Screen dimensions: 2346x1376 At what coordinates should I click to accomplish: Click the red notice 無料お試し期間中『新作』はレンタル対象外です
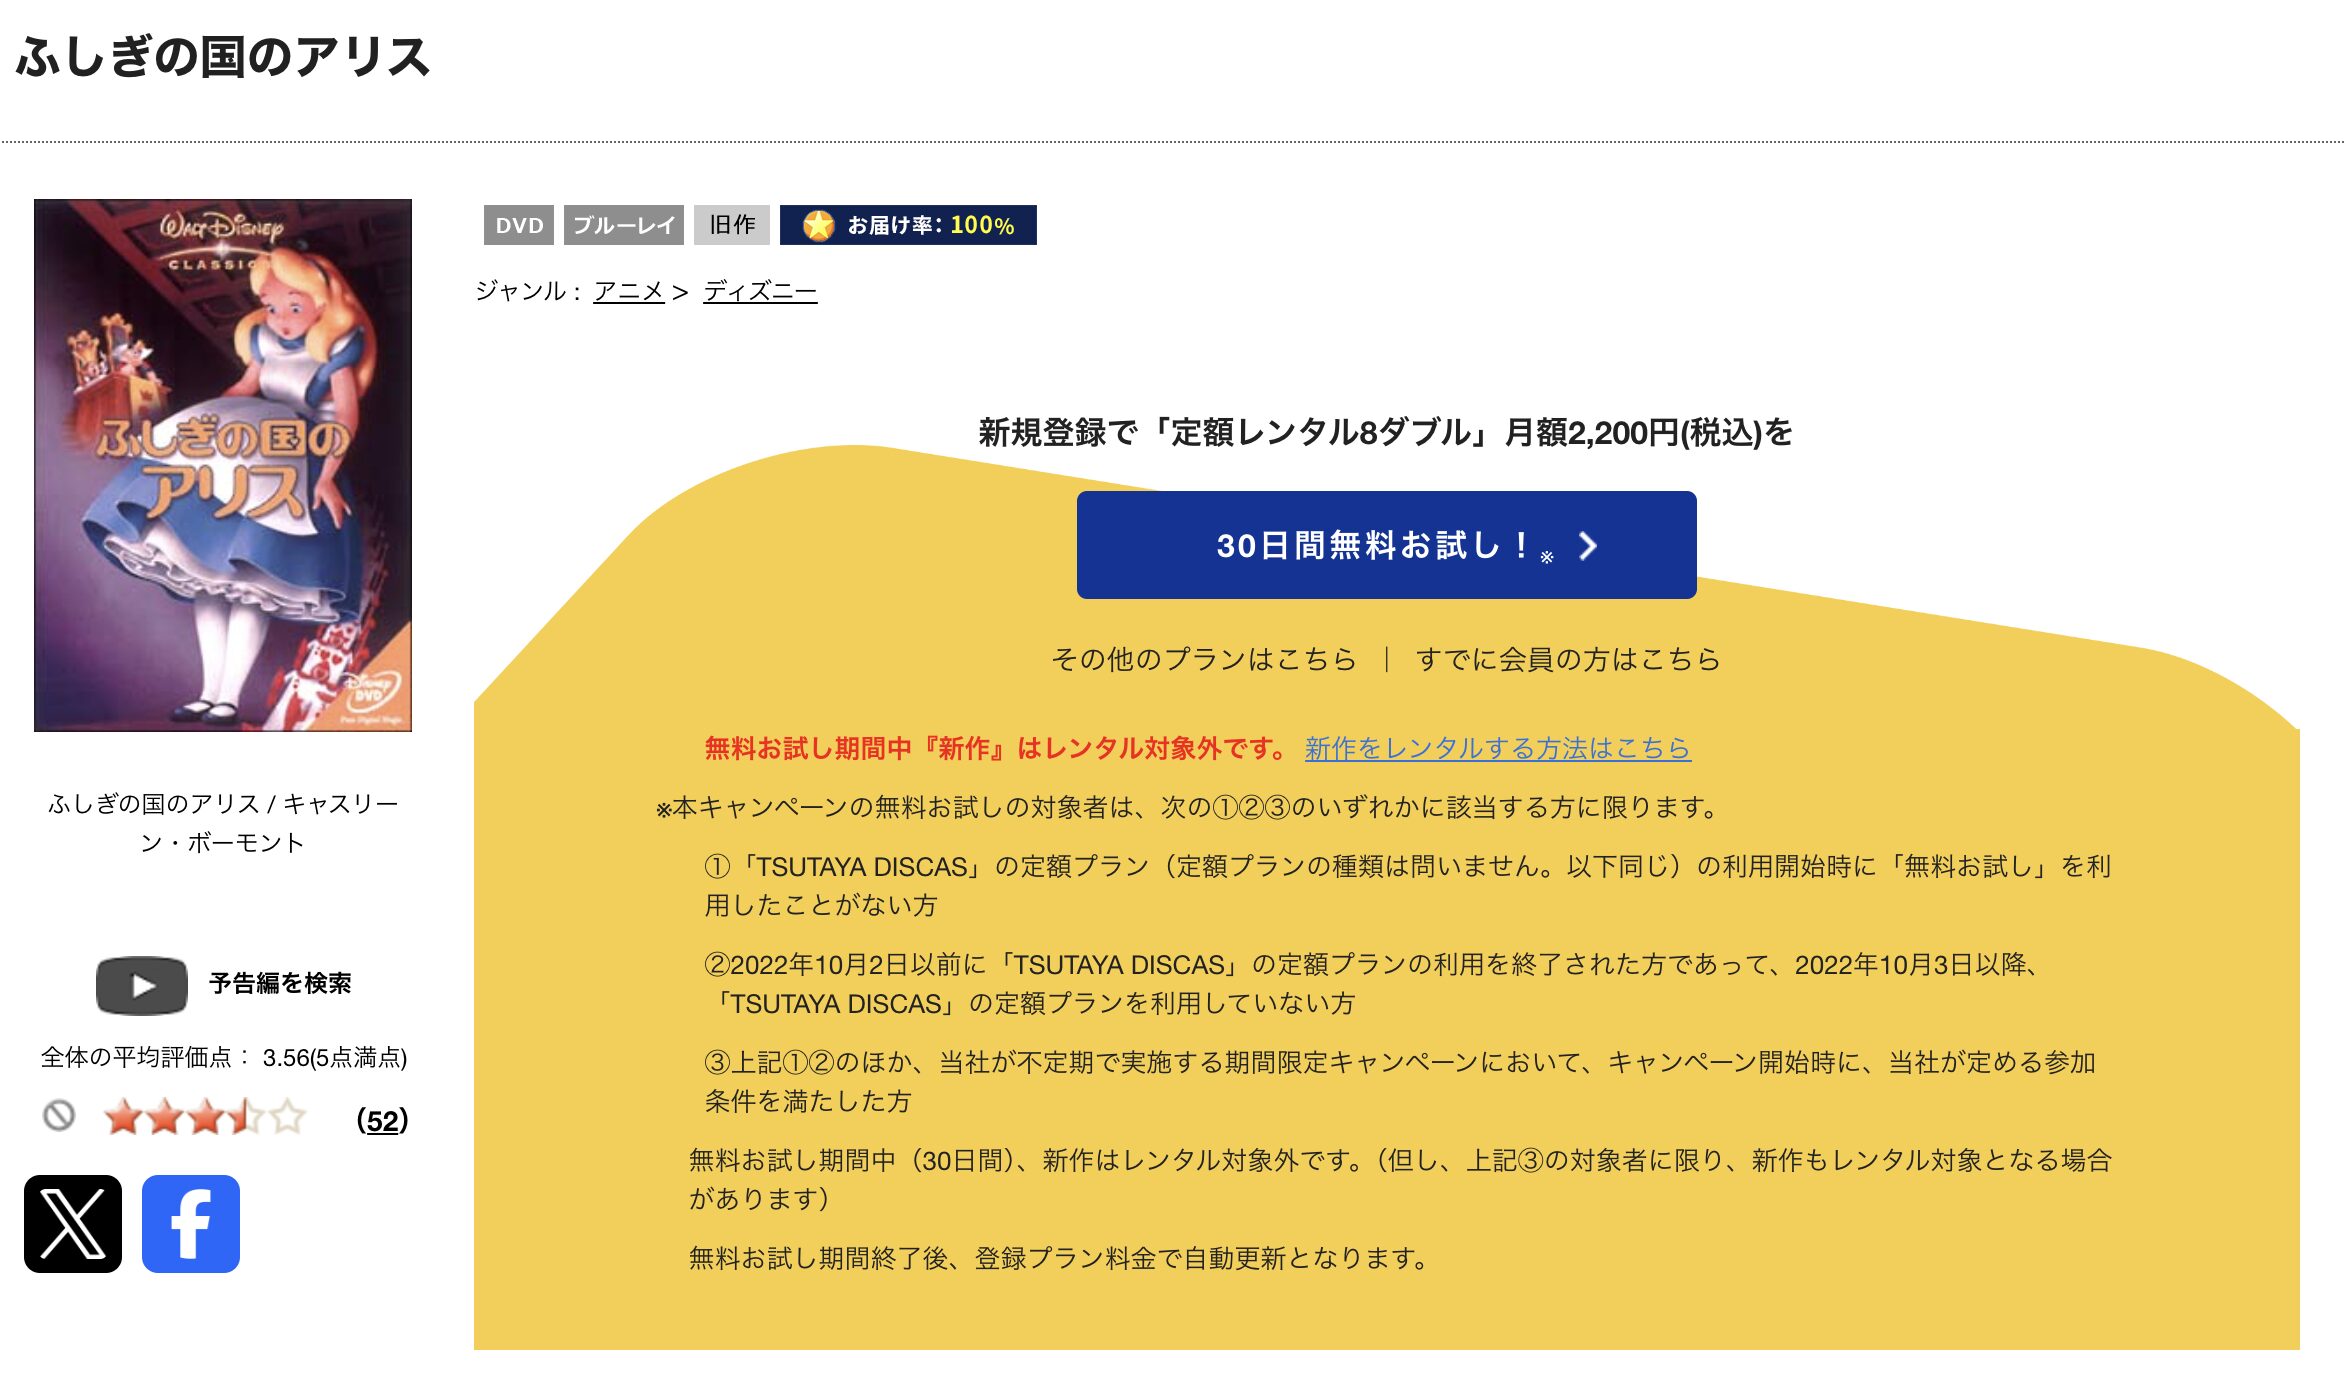click(x=997, y=748)
